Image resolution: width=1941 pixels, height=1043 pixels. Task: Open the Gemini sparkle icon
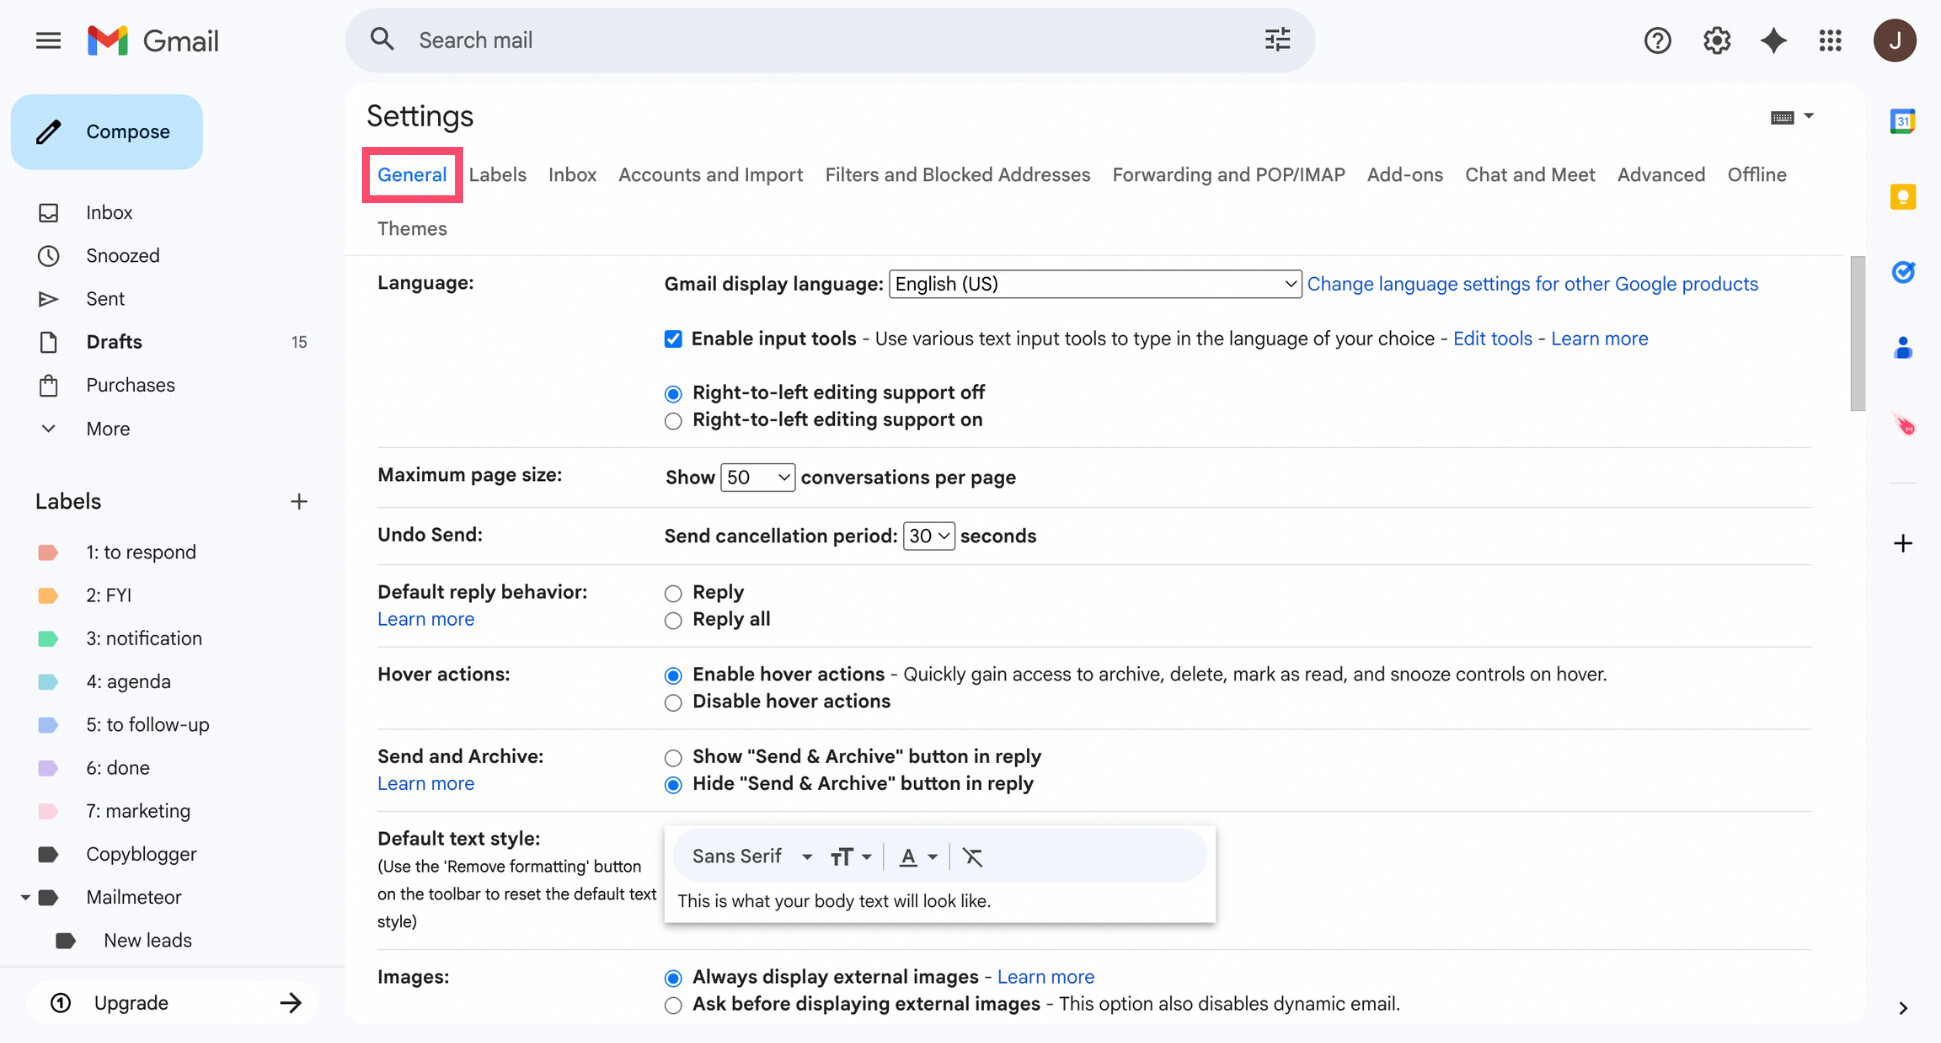pos(1773,40)
